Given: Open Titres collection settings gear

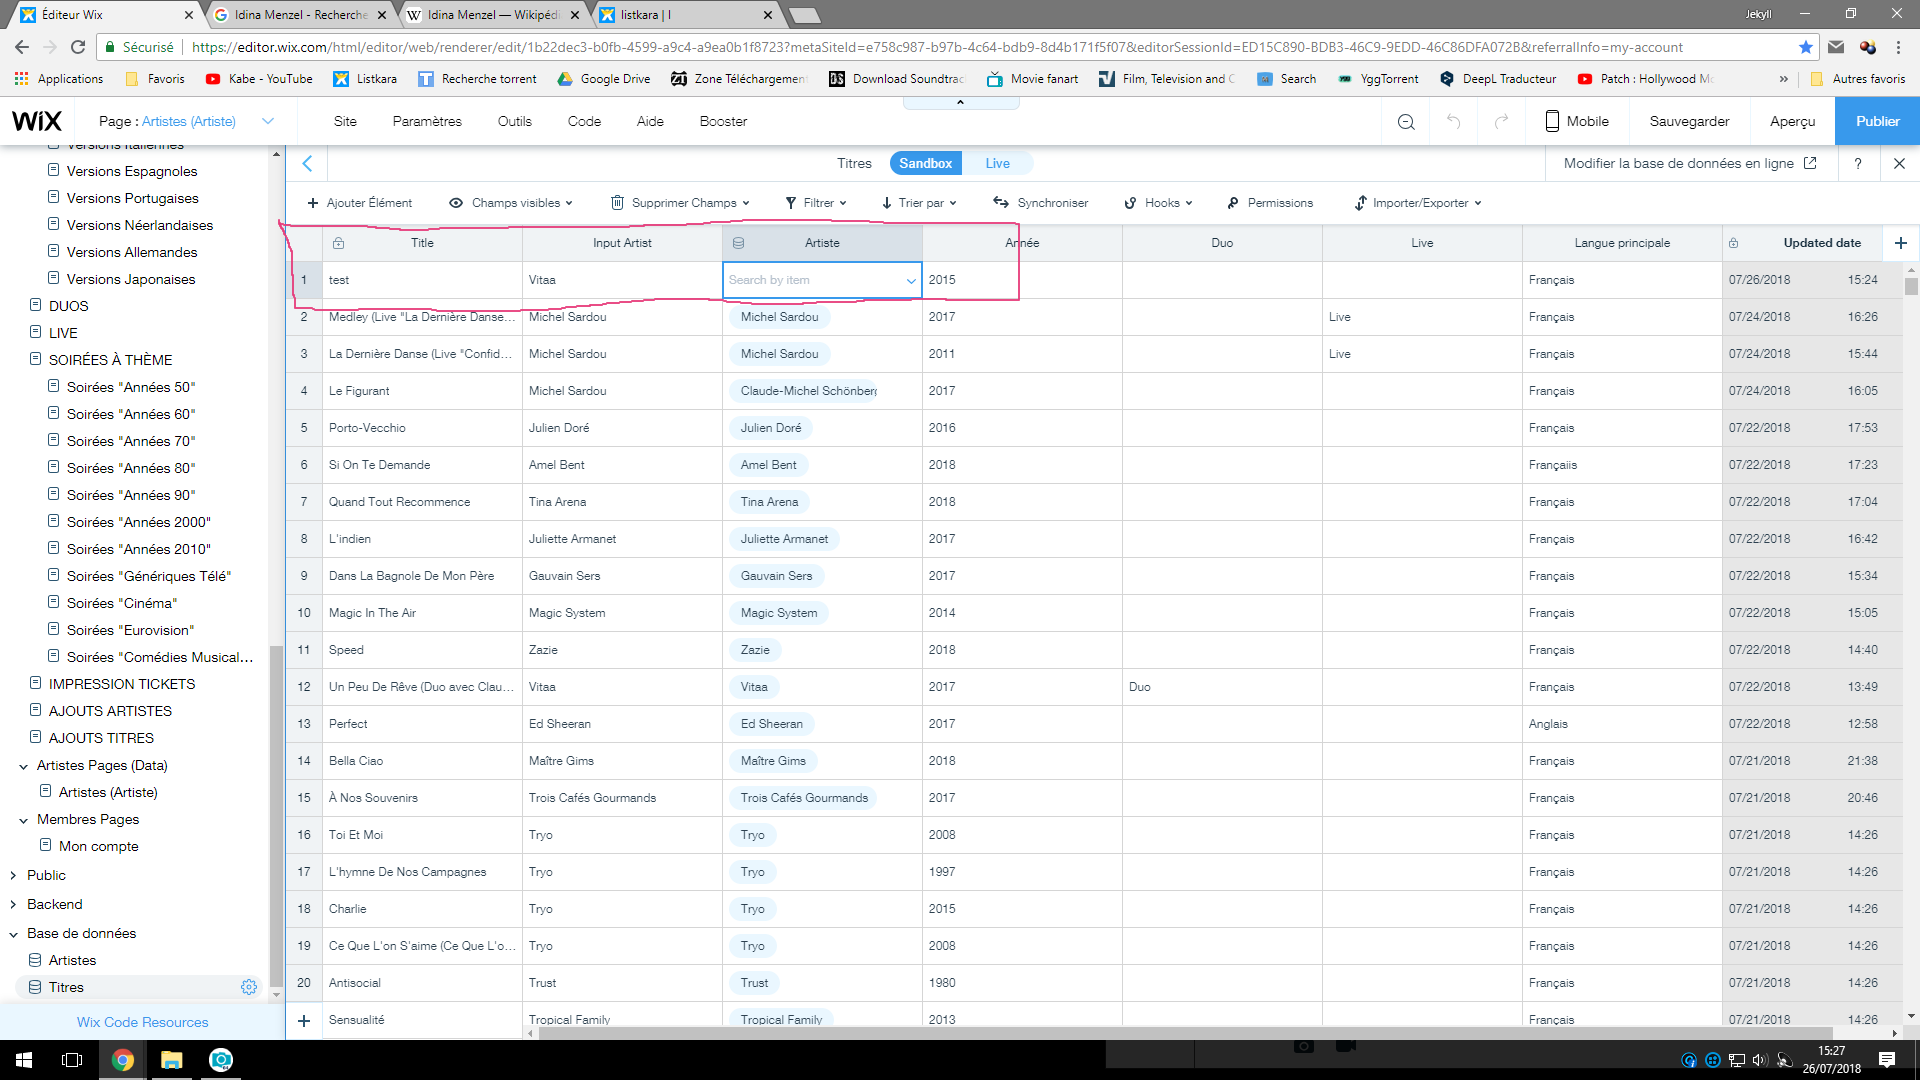Looking at the screenshot, I should [249, 987].
